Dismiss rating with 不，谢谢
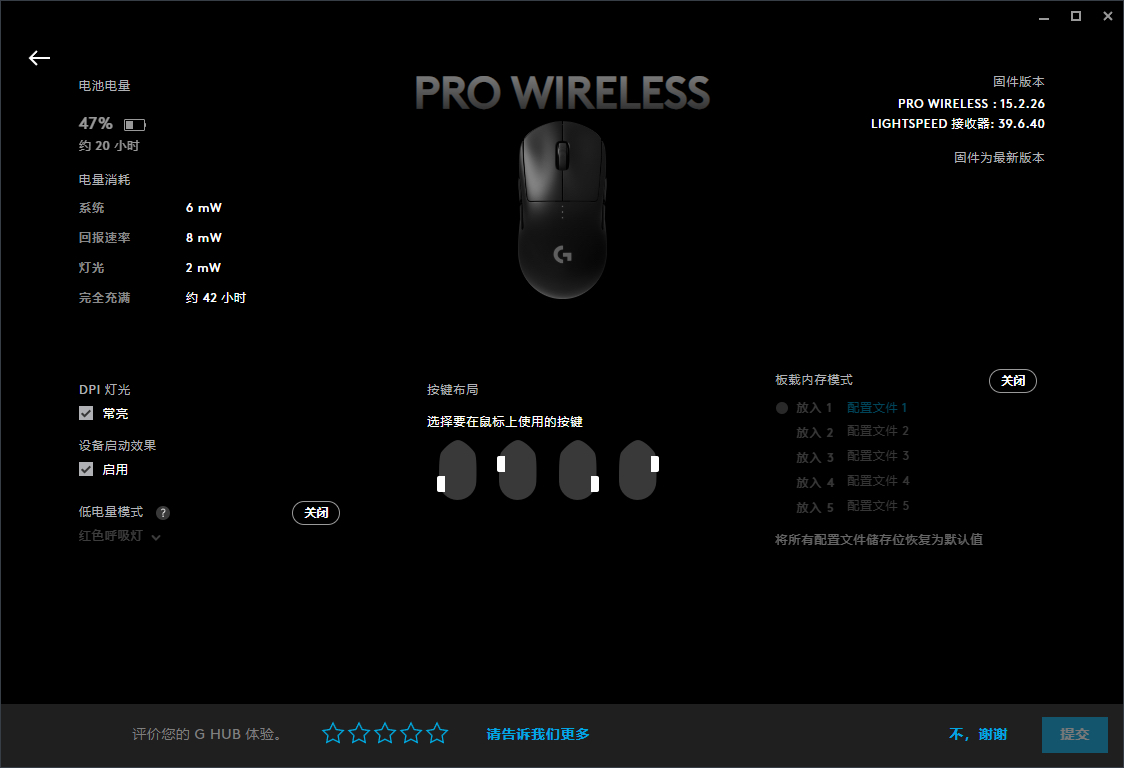The image size is (1124, 768). tap(978, 734)
